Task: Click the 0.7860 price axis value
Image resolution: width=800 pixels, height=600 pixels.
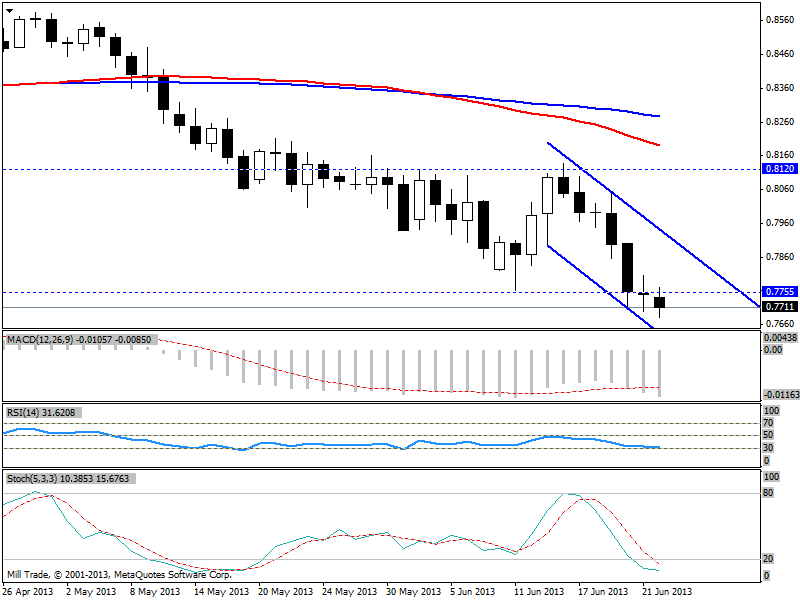Action: tap(780, 257)
